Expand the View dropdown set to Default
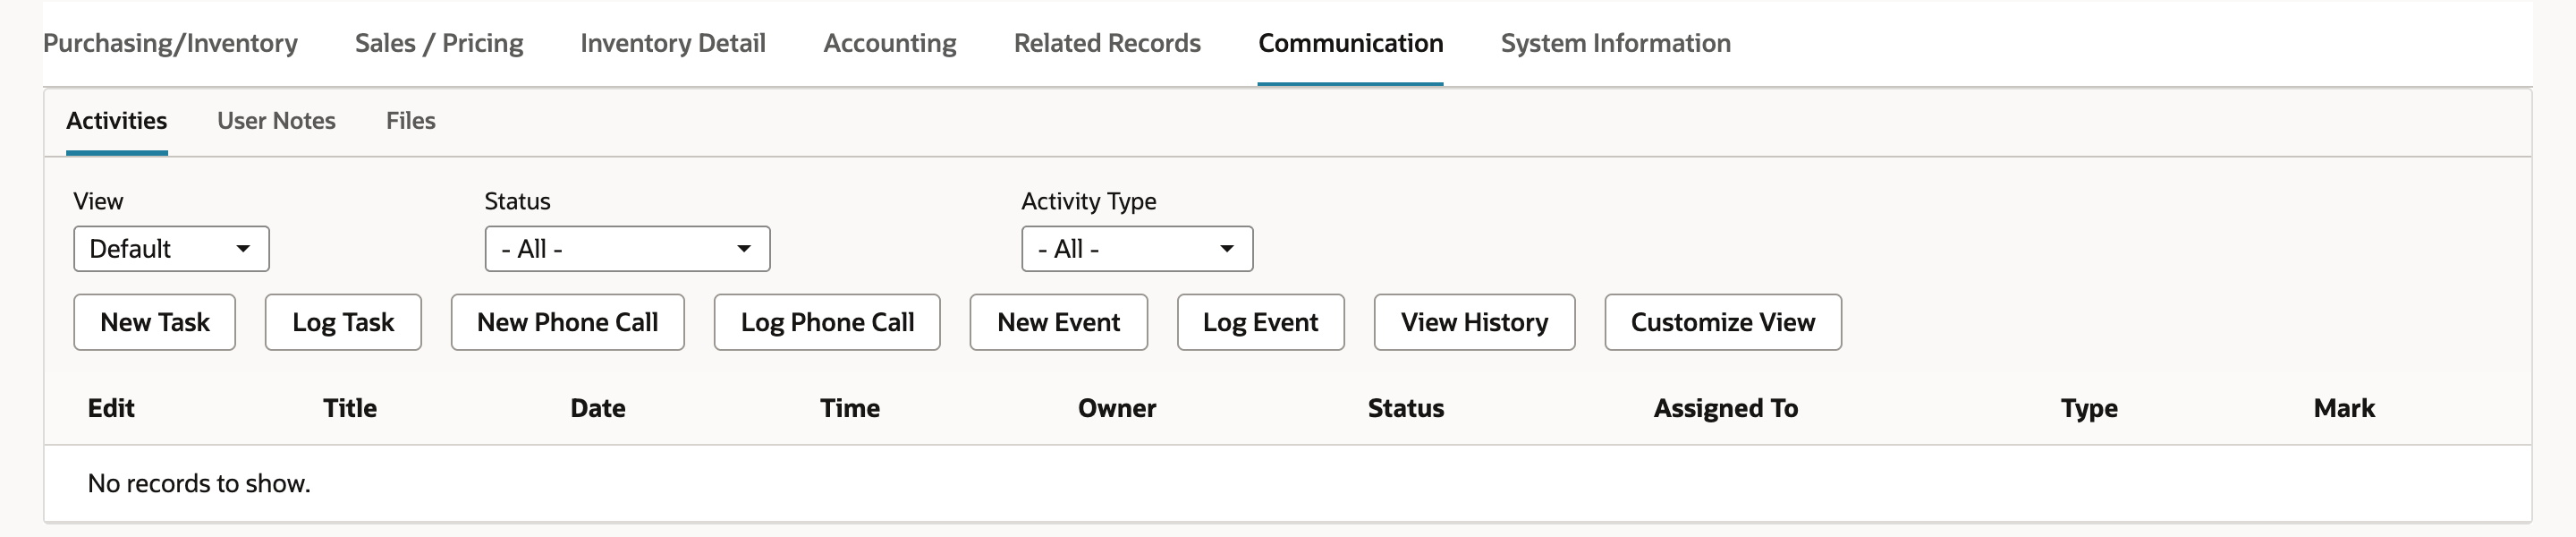The height and width of the screenshot is (537, 2576). [x=171, y=249]
